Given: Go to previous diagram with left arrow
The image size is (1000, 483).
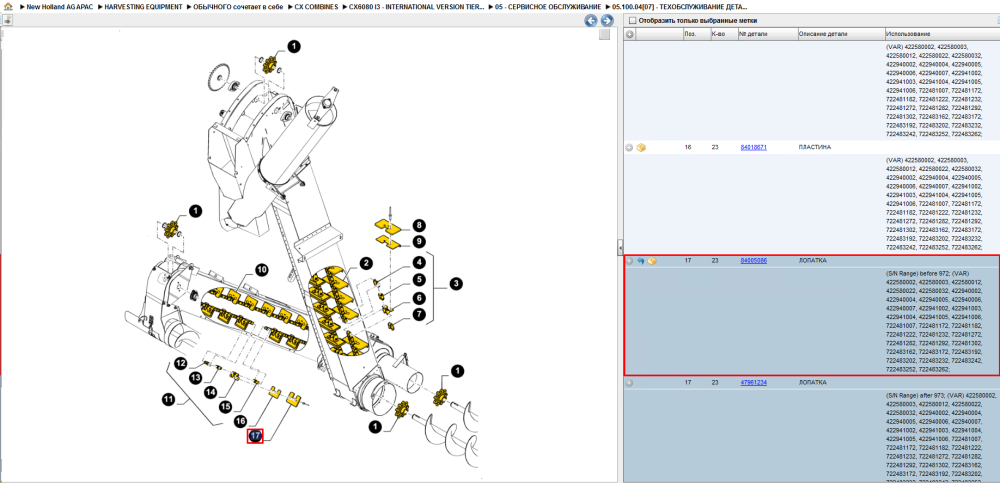Looking at the screenshot, I should pos(591,21).
